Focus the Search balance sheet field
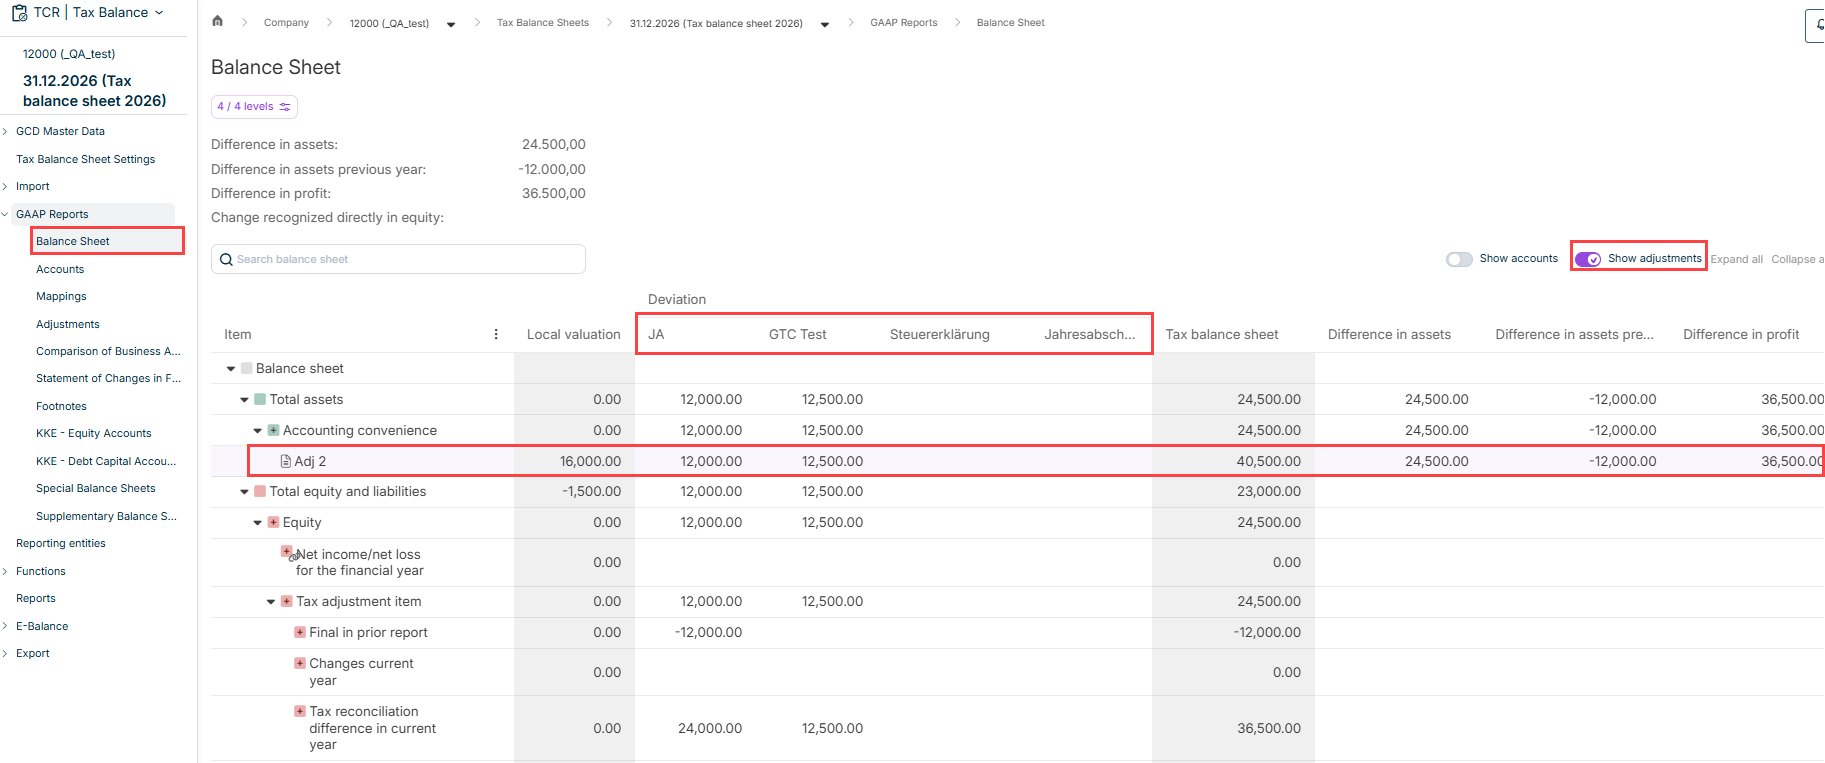 point(398,259)
